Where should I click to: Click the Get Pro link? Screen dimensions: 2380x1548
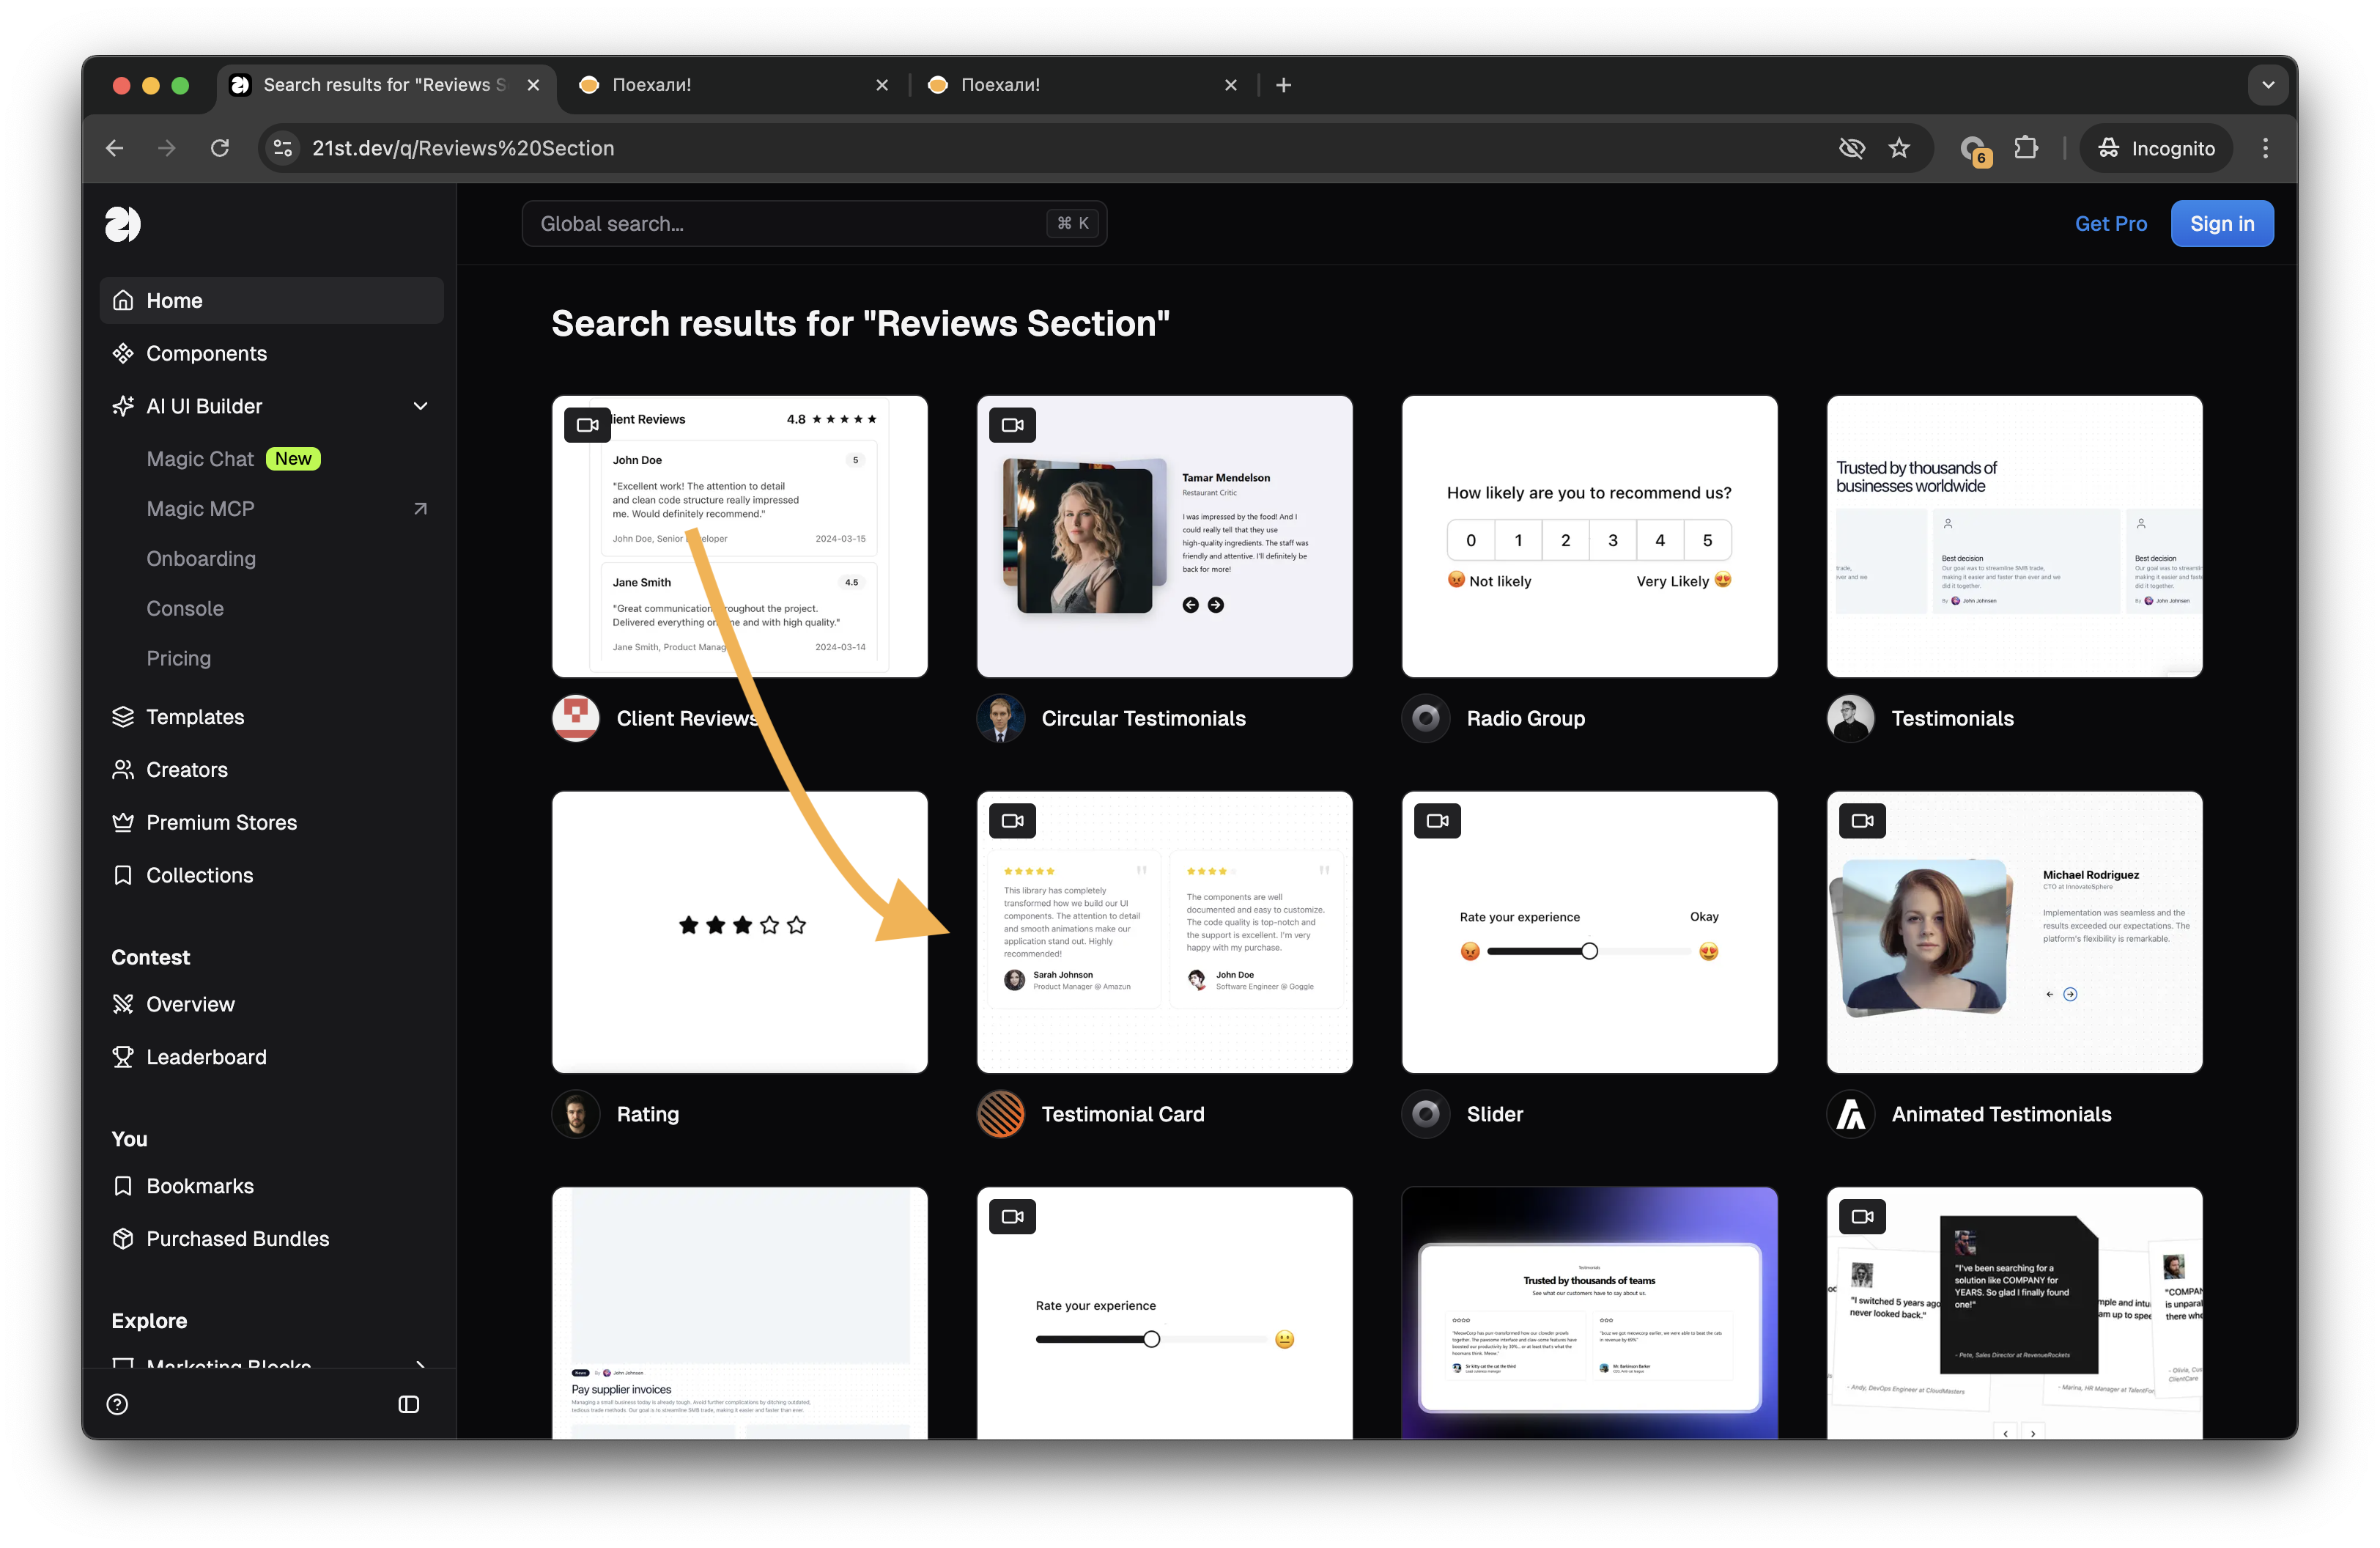click(2110, 224)
